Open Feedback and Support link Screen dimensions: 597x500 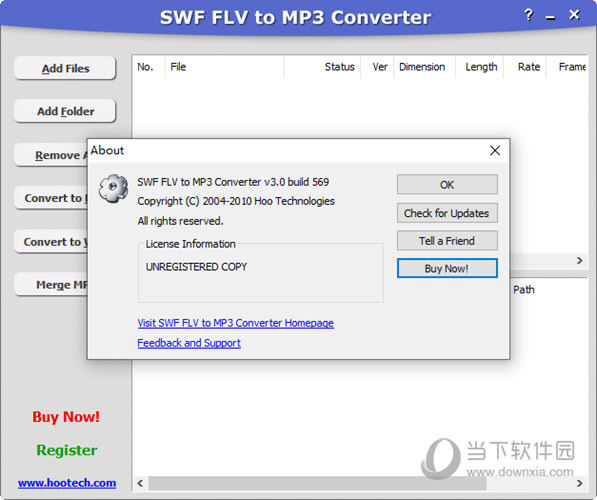pos(189,343)
